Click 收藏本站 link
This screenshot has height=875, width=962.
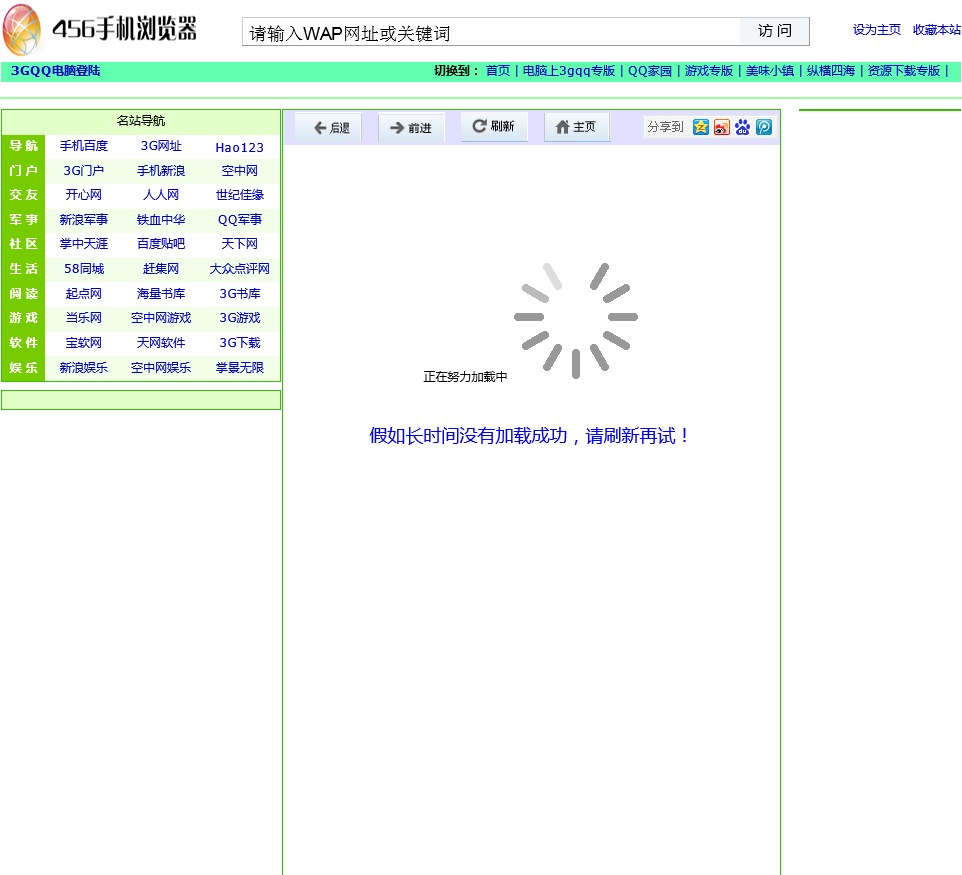[936, 29]
